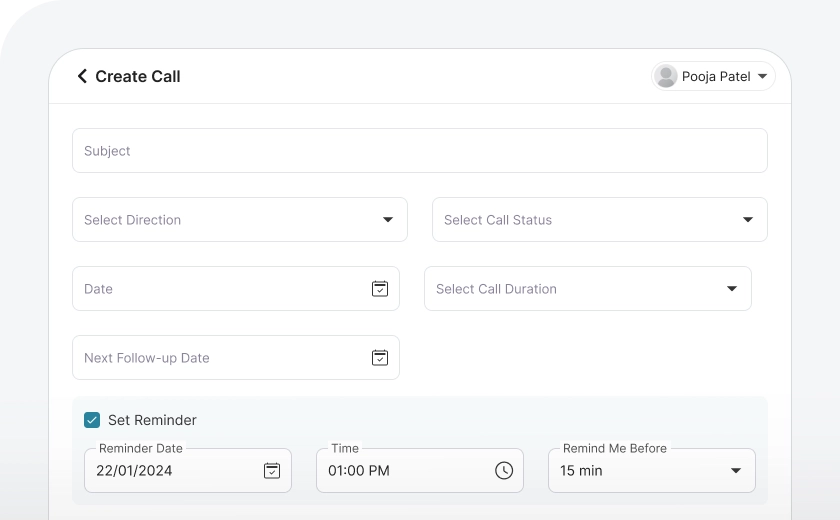Image resolution: width=840 pixels, height=520 pixels.
Task: Click the Create Call page title
Action: pyautogui.click(x=137, y=76)
